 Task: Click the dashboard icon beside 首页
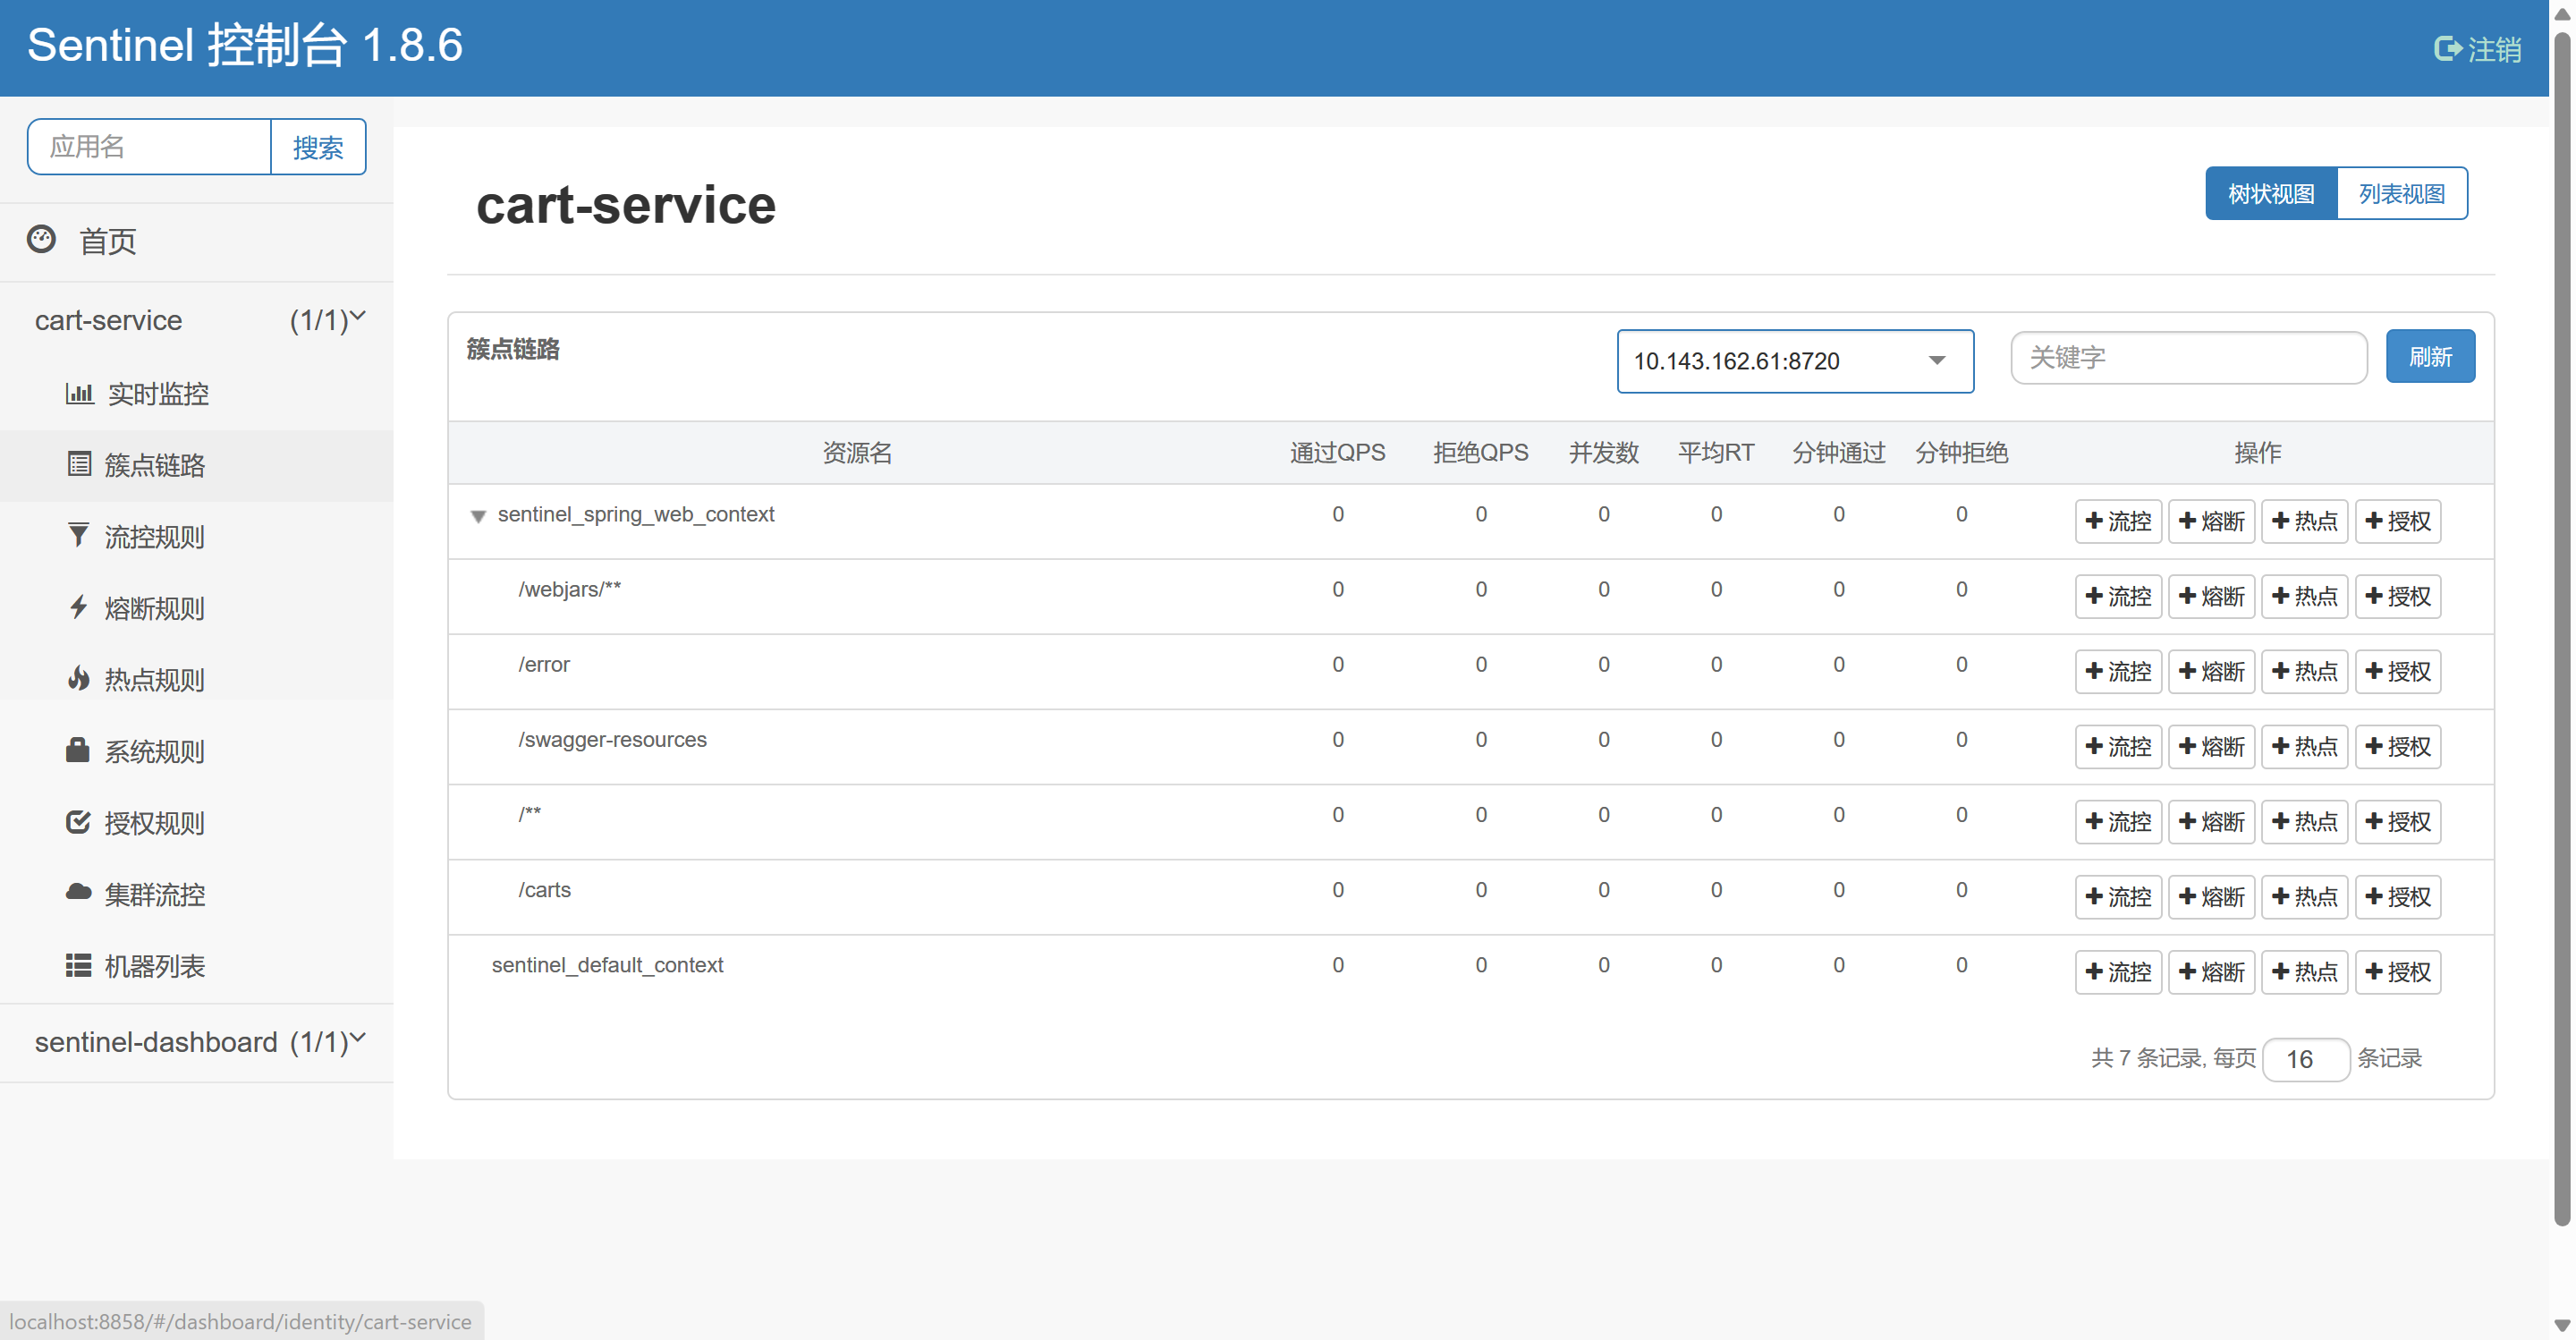click(x=41, y=239)
